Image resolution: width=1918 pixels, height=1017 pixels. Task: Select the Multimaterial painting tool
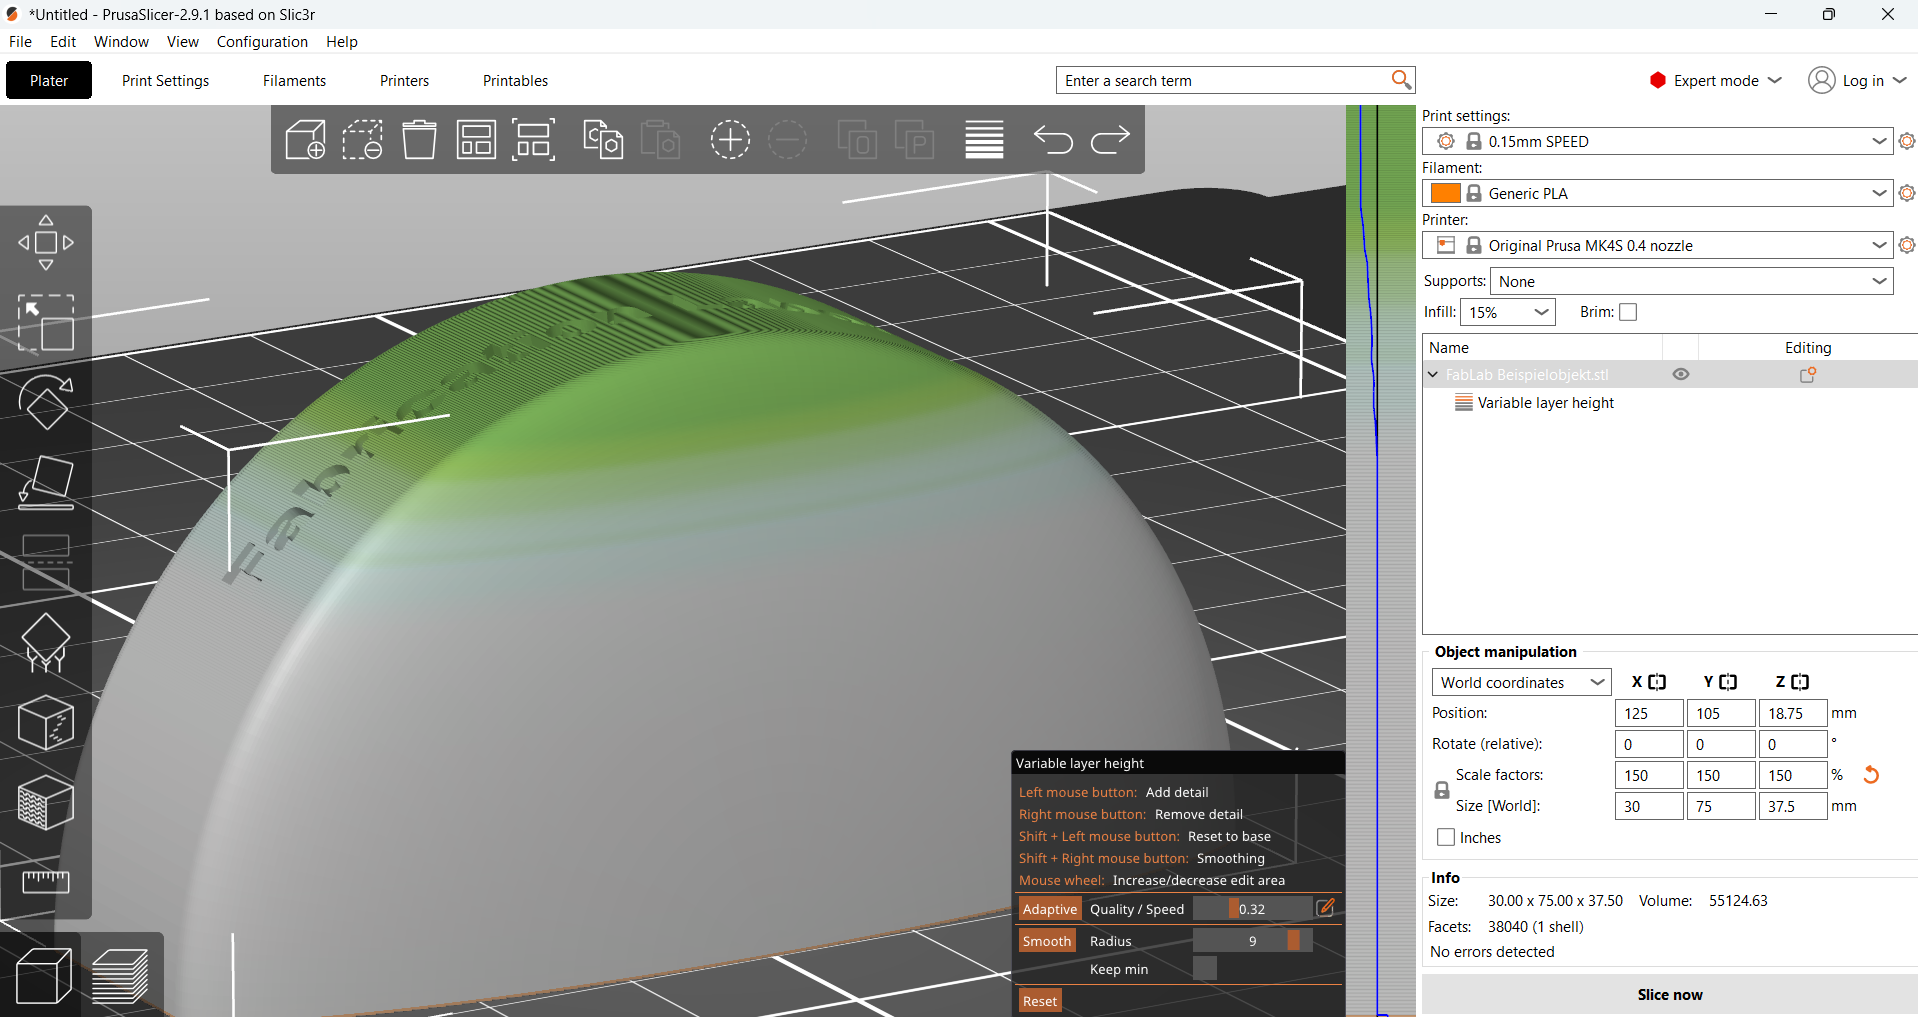click(46, 803)
